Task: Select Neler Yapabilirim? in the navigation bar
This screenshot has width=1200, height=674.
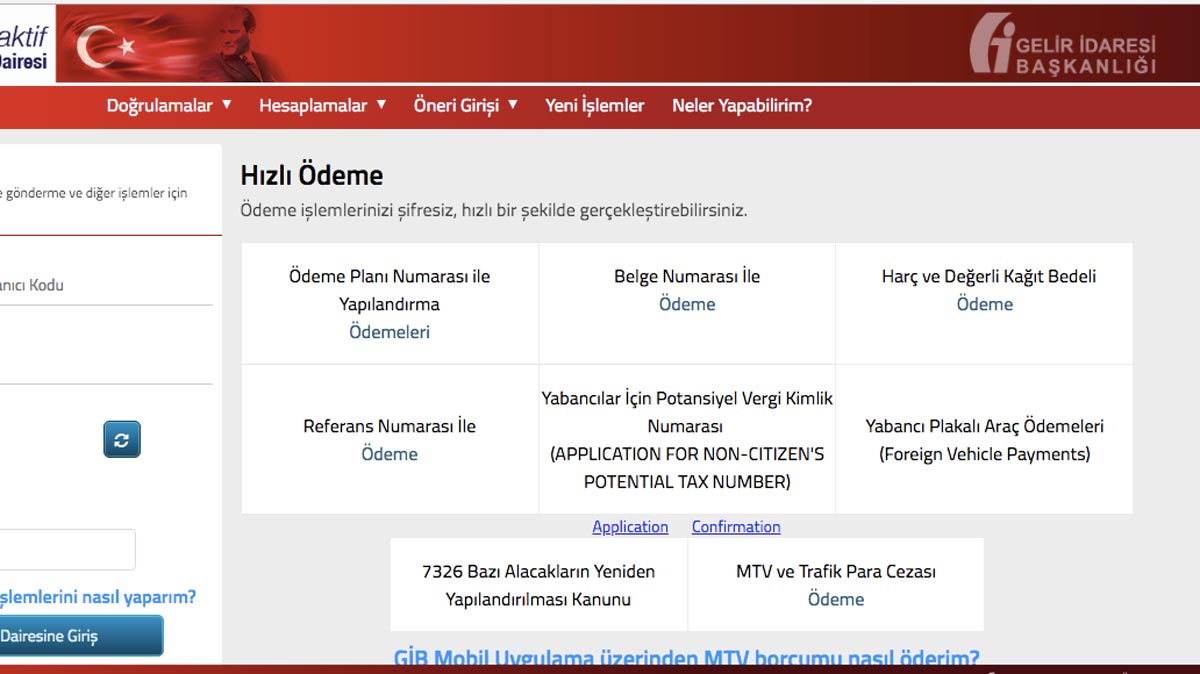Action: point(741,105)
